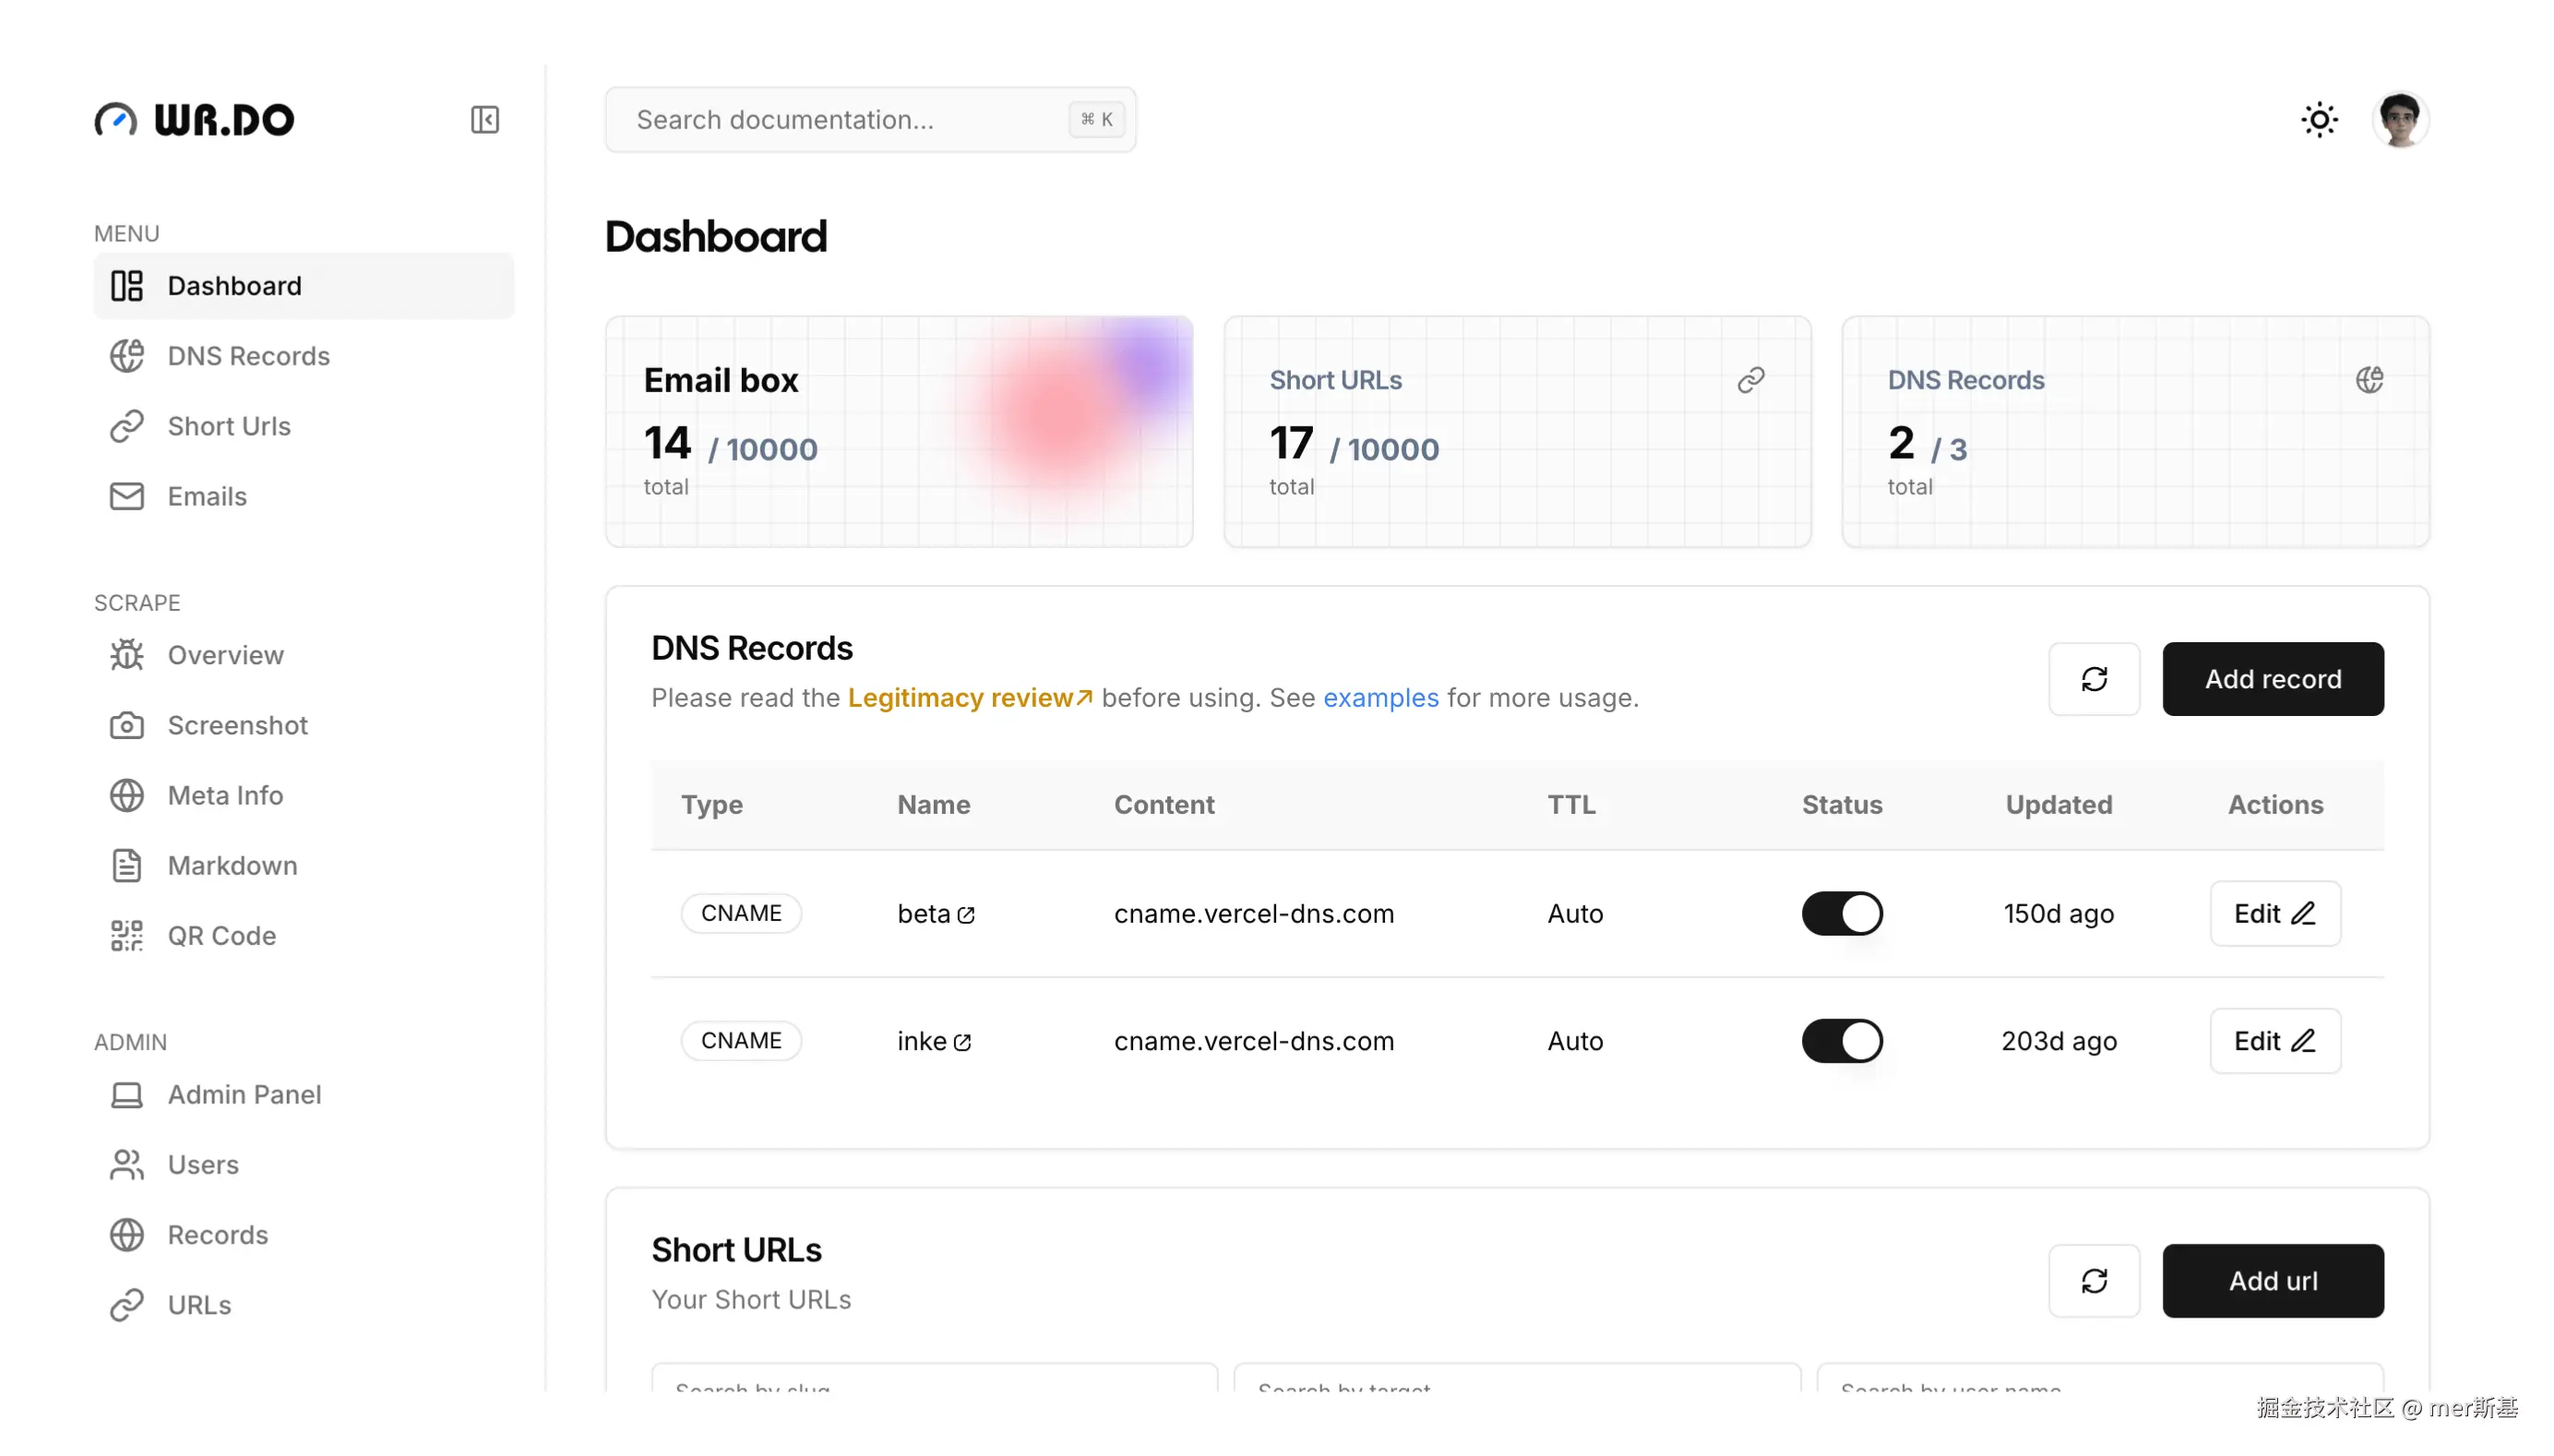Open beta record external link icon
This screenshot has width=2554, height=1456.
(x=966, y=915)
